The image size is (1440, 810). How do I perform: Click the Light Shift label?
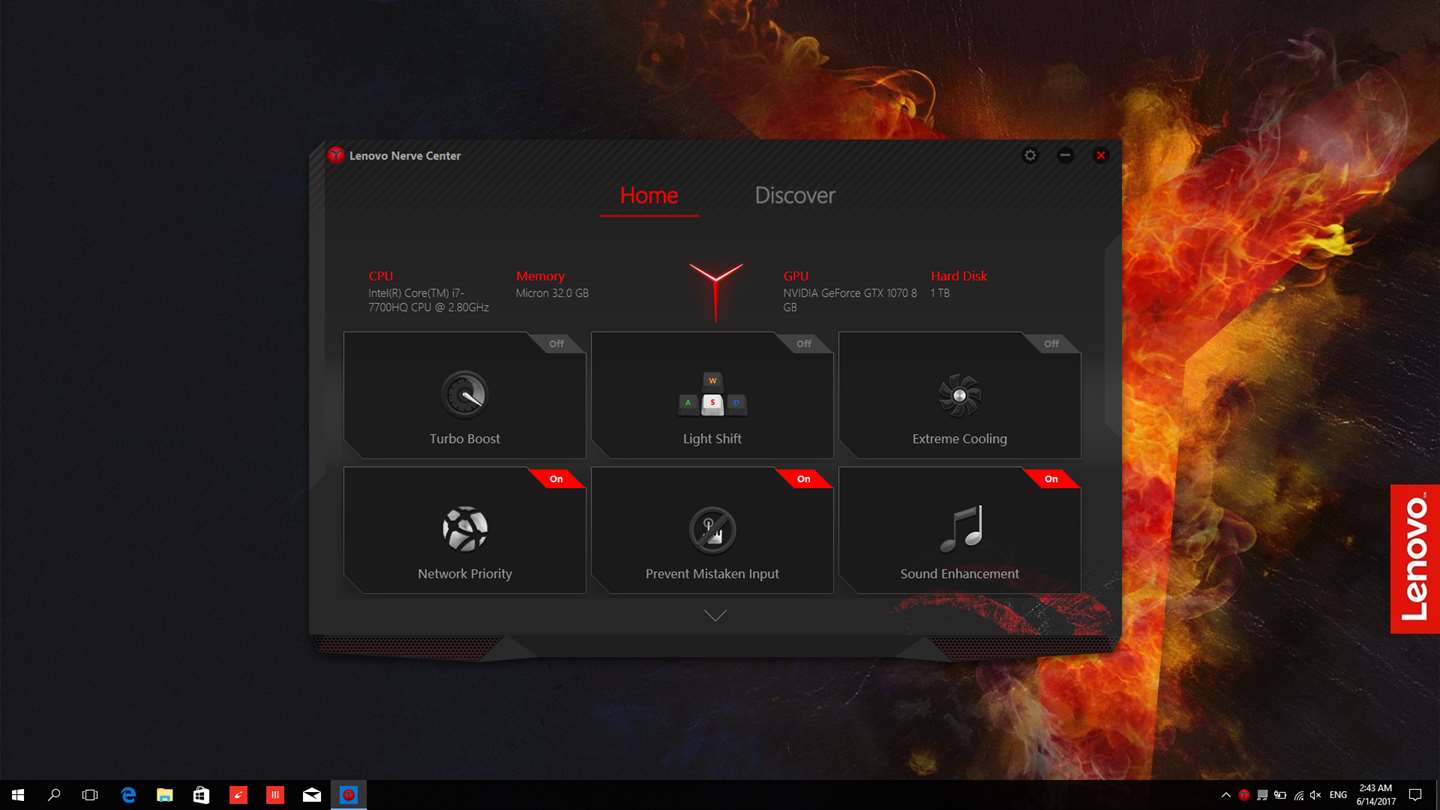[712, 439]
